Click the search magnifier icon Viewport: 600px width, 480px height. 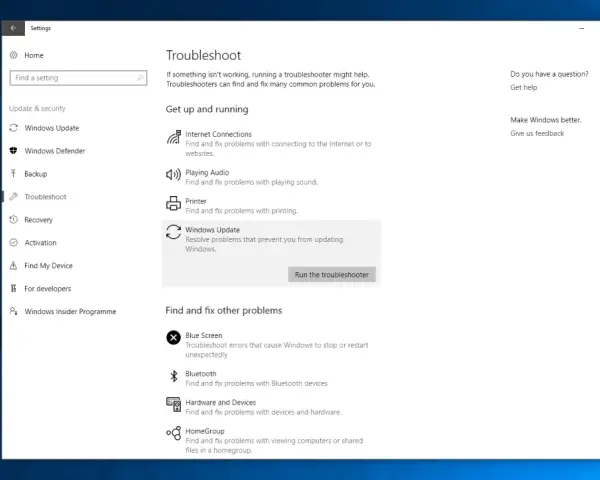coord(140,78)
